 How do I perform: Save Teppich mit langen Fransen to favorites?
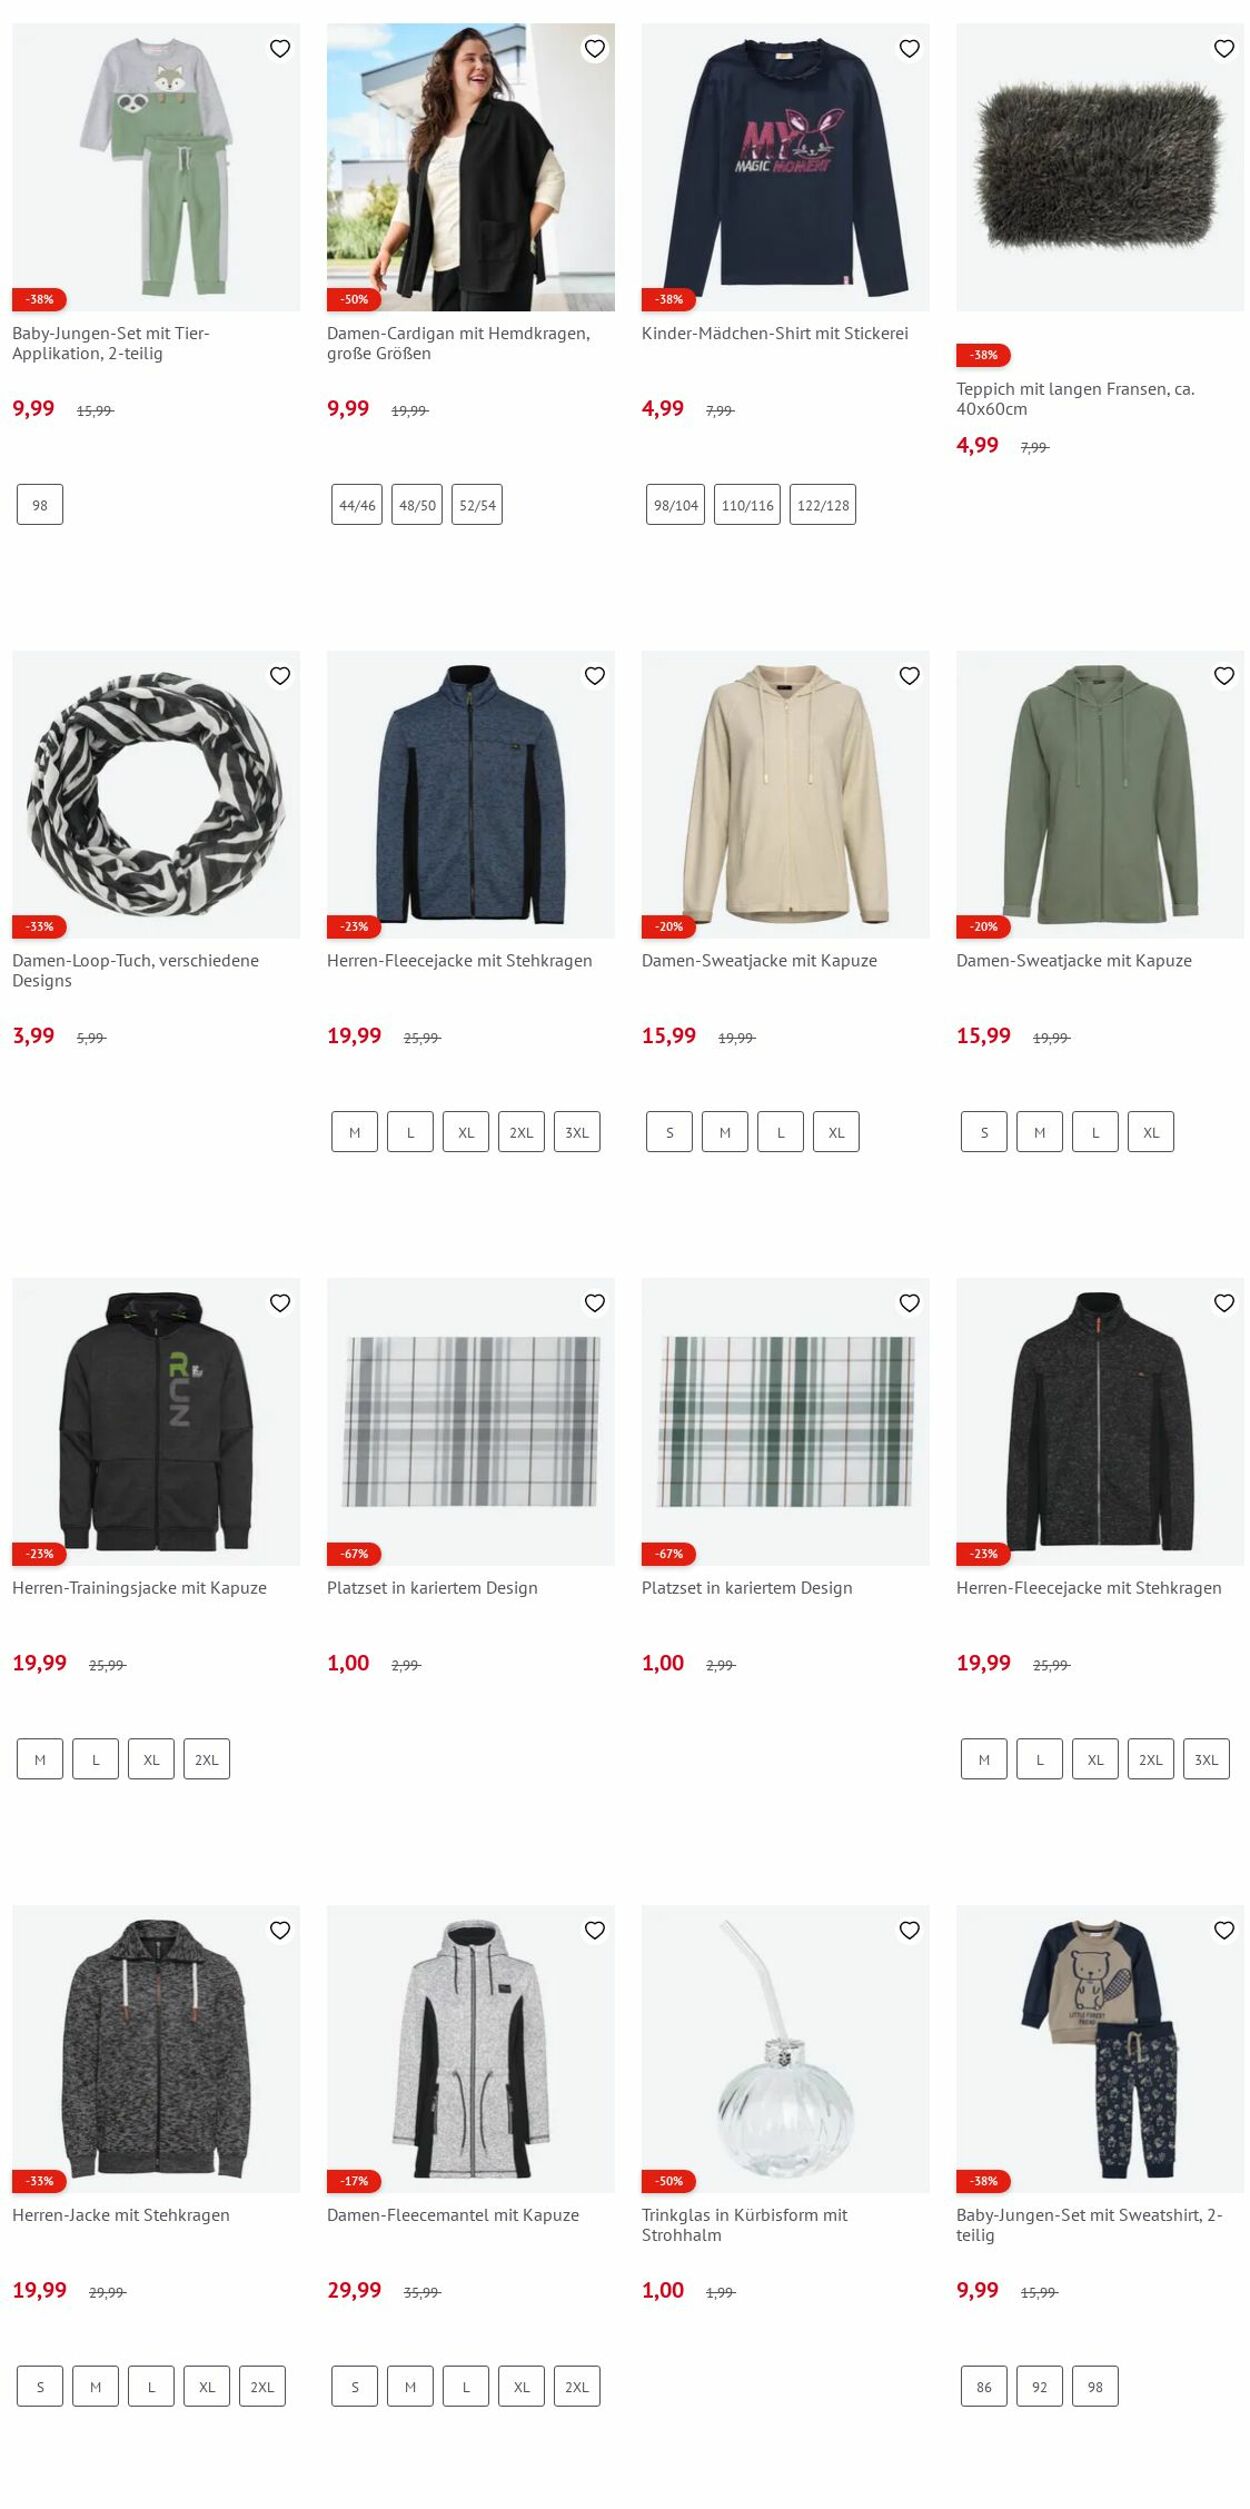pos(1224,48)
